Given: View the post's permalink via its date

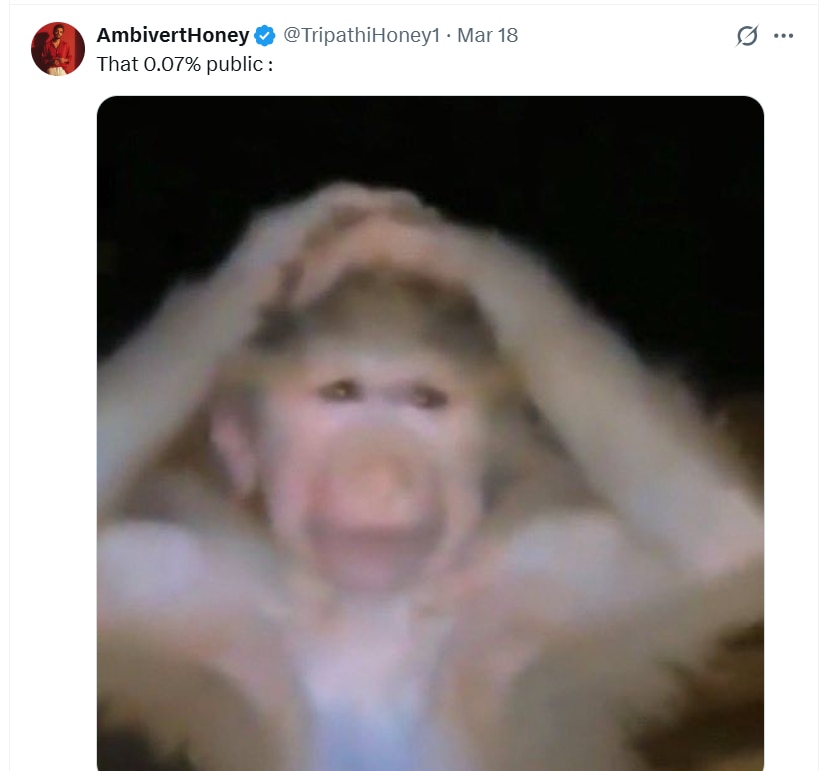Looking at the screenshot, I should coord(488,35).
